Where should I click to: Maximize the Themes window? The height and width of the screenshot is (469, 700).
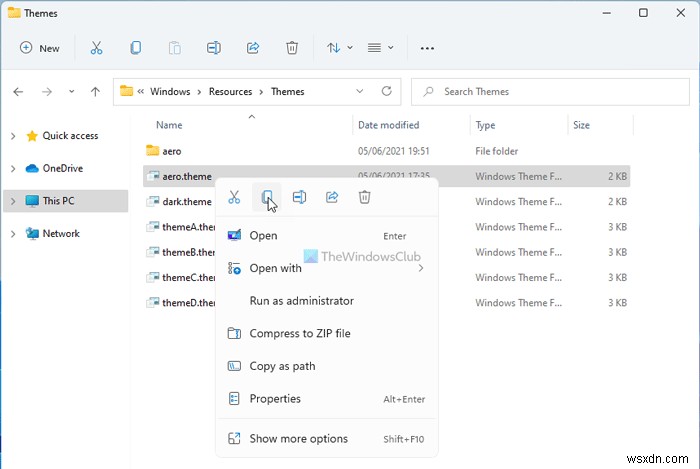point(643,13)
